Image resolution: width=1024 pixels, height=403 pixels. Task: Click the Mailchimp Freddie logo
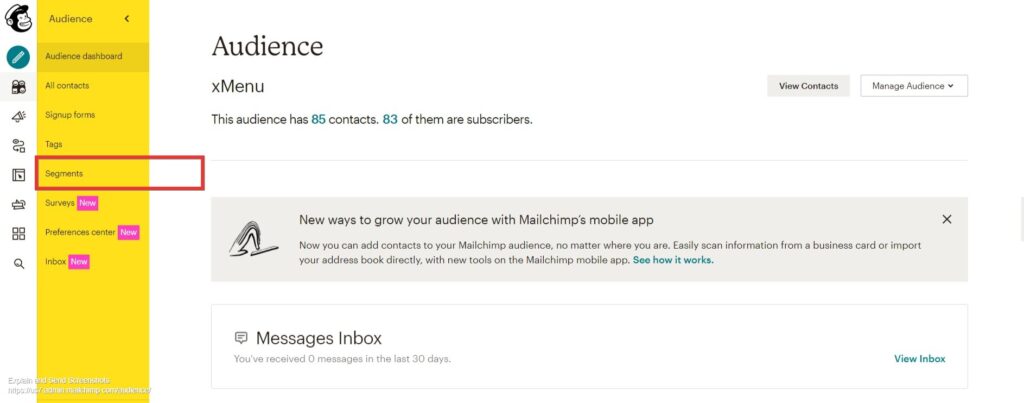point(18,18)
